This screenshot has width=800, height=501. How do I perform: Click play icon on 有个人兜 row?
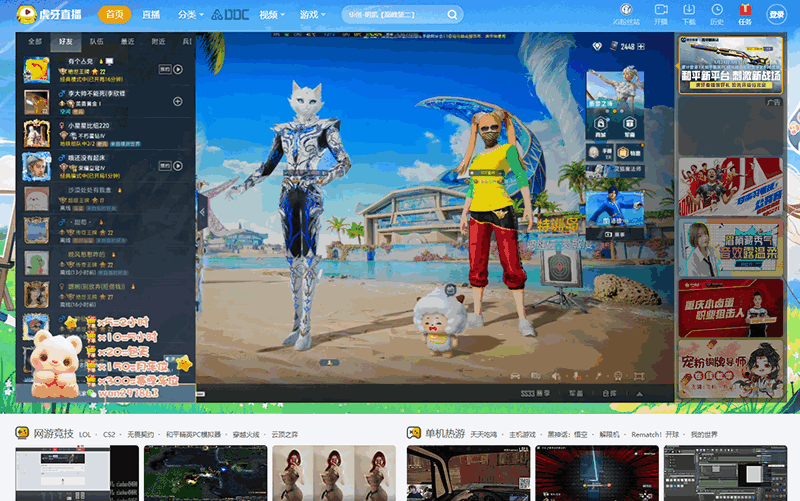coord(178,69)
